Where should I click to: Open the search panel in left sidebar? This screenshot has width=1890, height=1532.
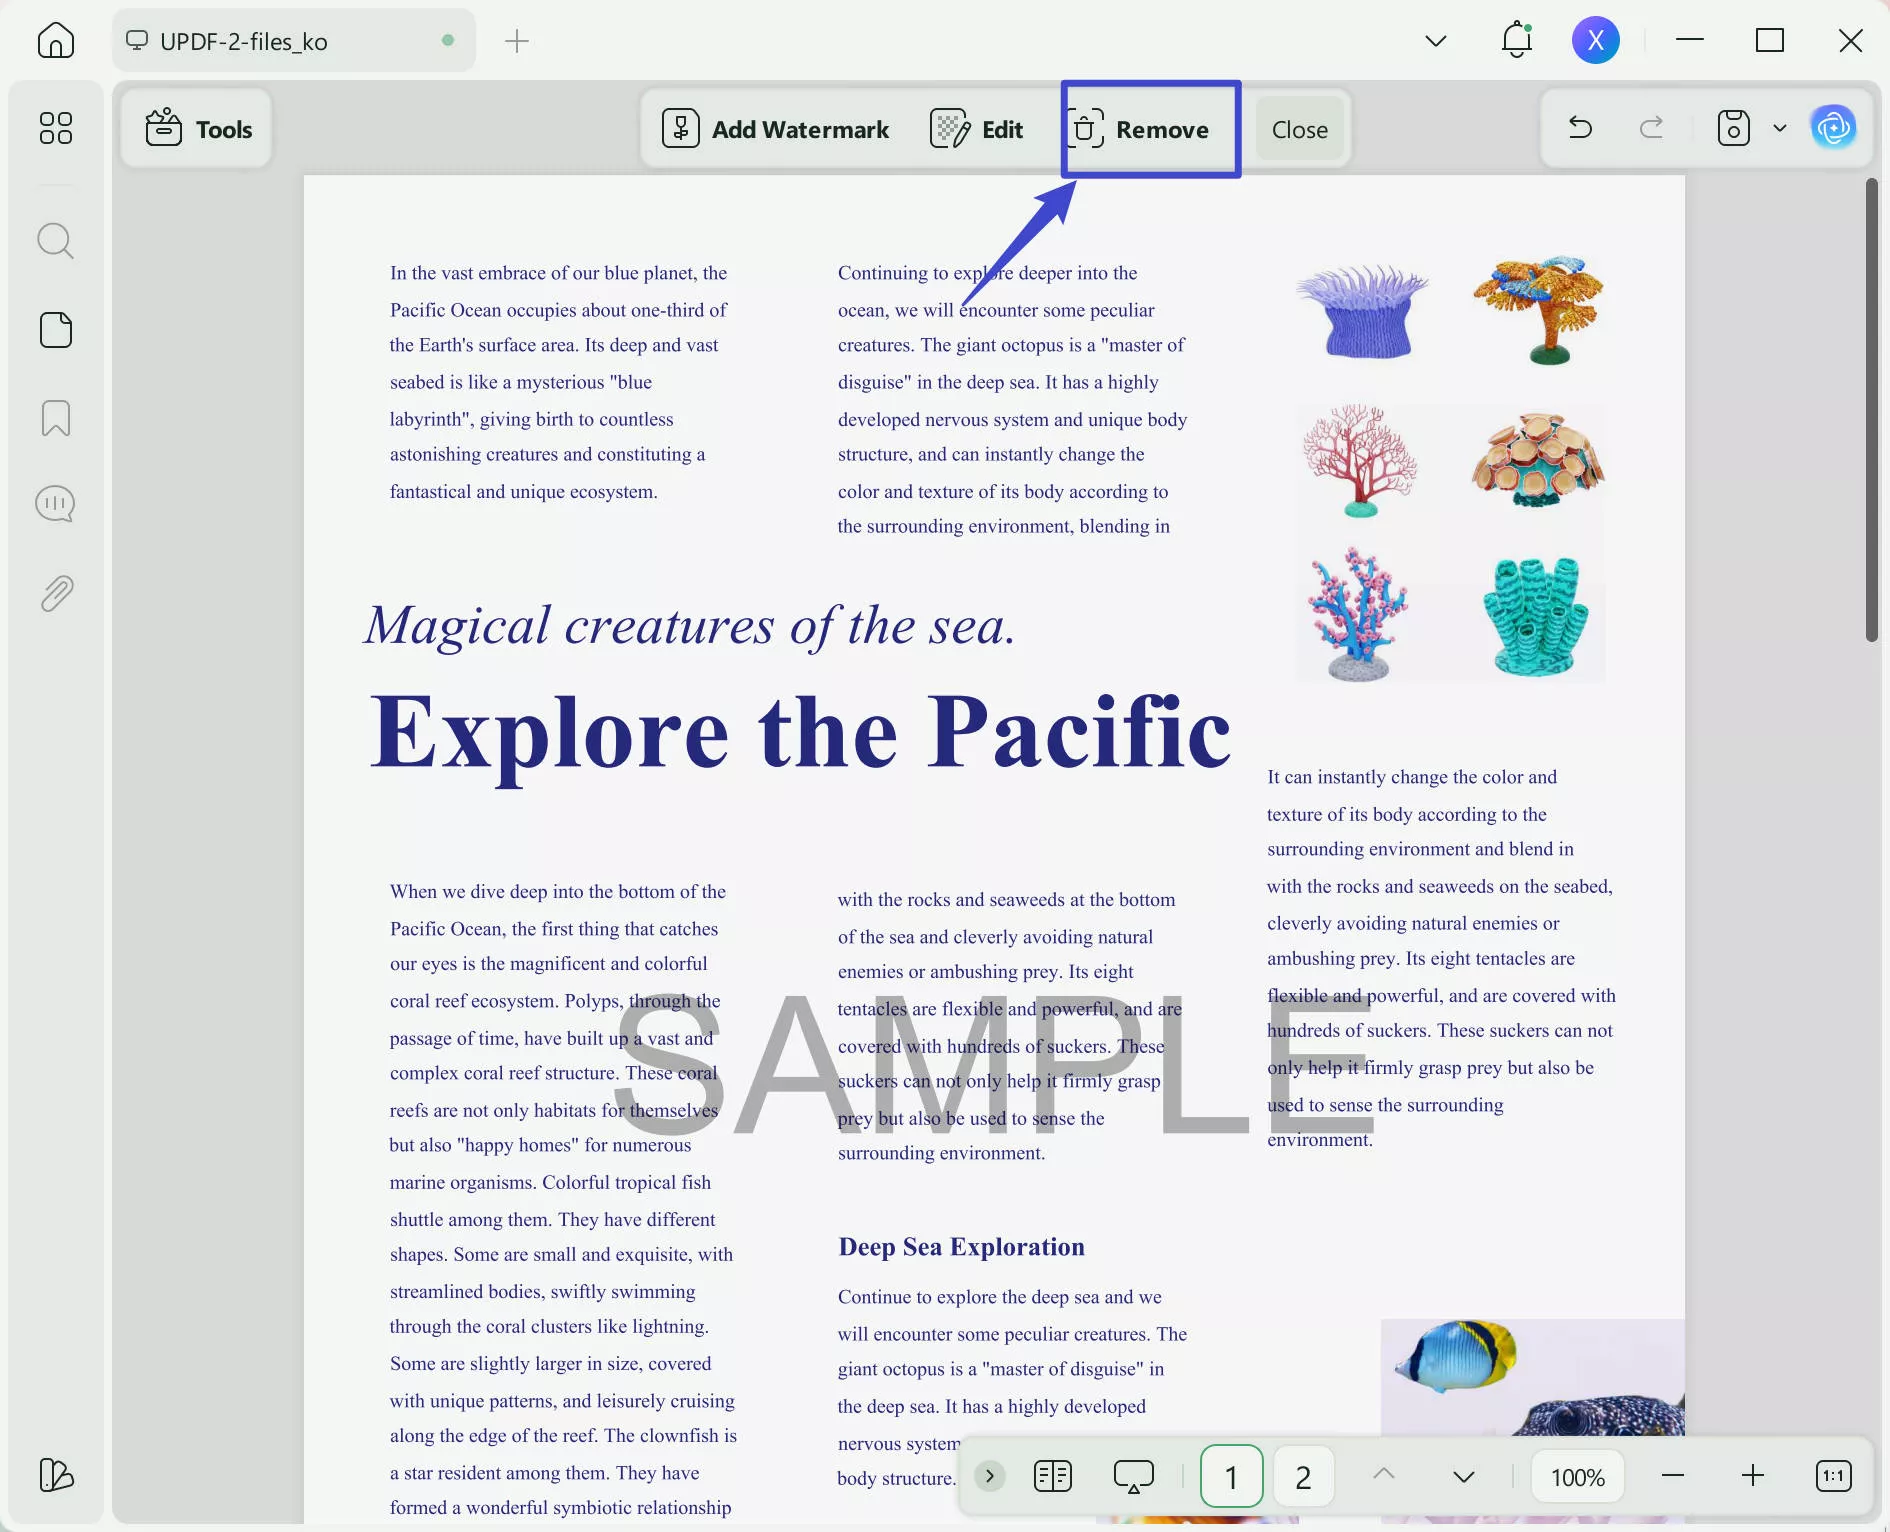click(x=55, y=241)
